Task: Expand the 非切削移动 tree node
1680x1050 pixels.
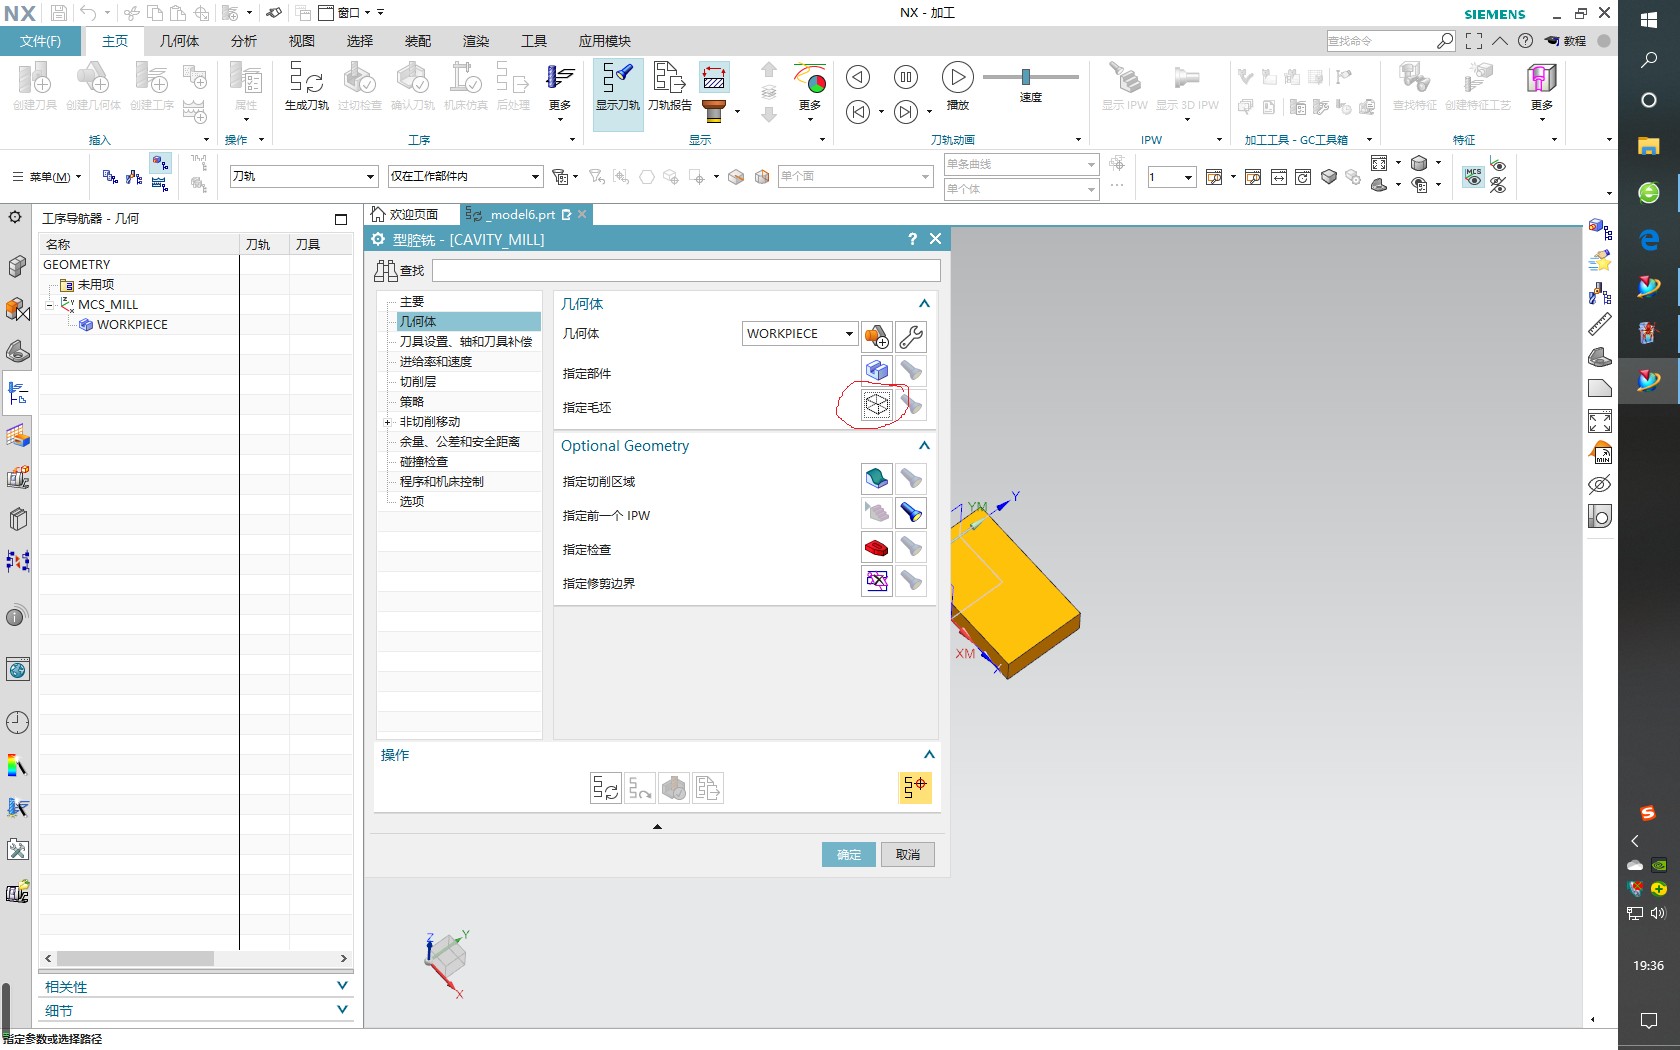Action: pyautogui.click(x=387, y=422)
